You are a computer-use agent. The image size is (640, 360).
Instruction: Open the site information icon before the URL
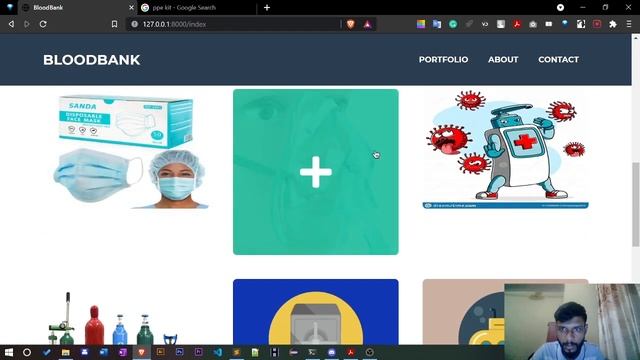pyautogui.click(x=134, y=24)
